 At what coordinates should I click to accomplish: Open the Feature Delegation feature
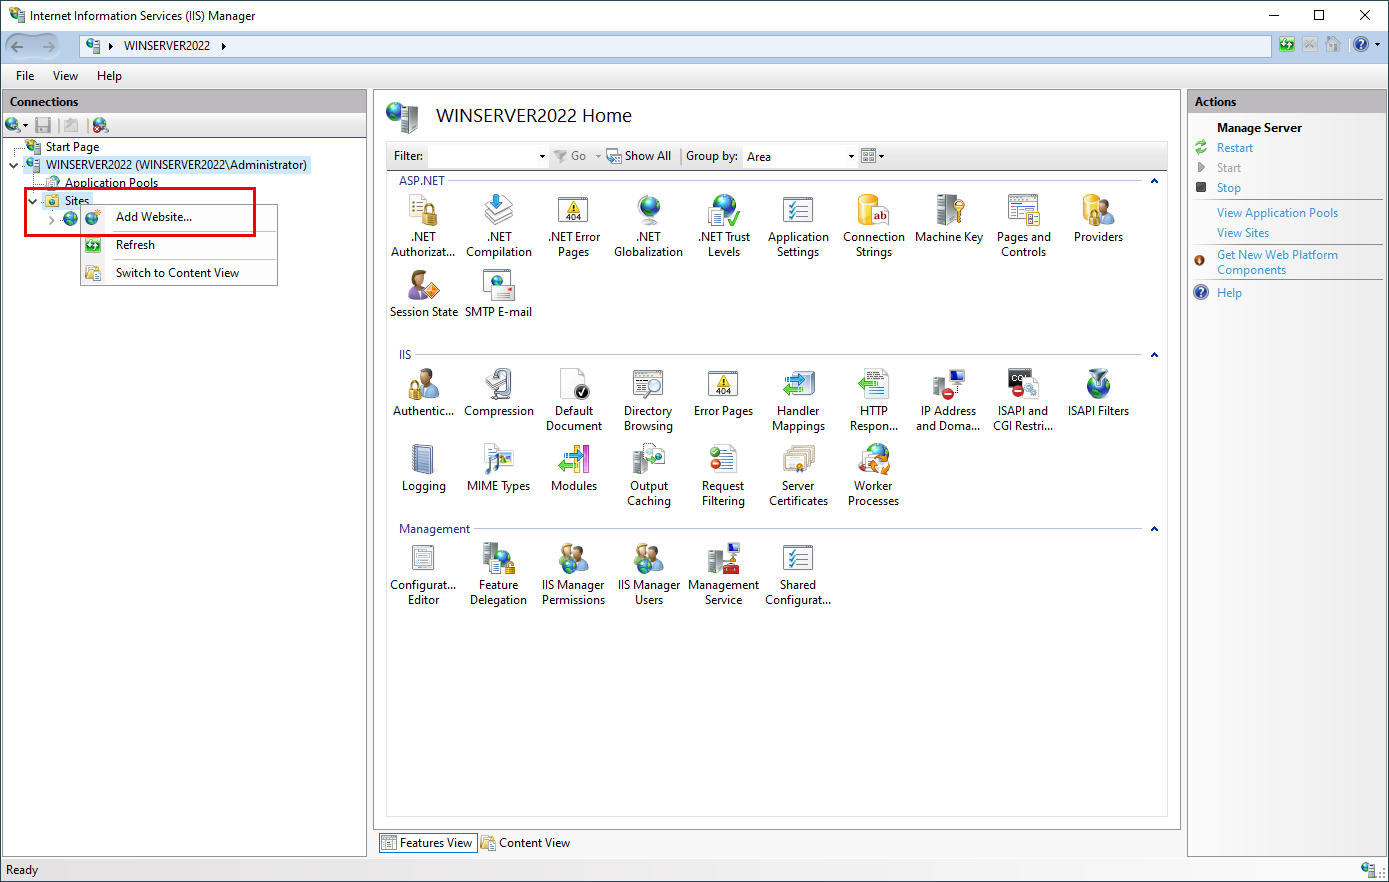(498, 574)
